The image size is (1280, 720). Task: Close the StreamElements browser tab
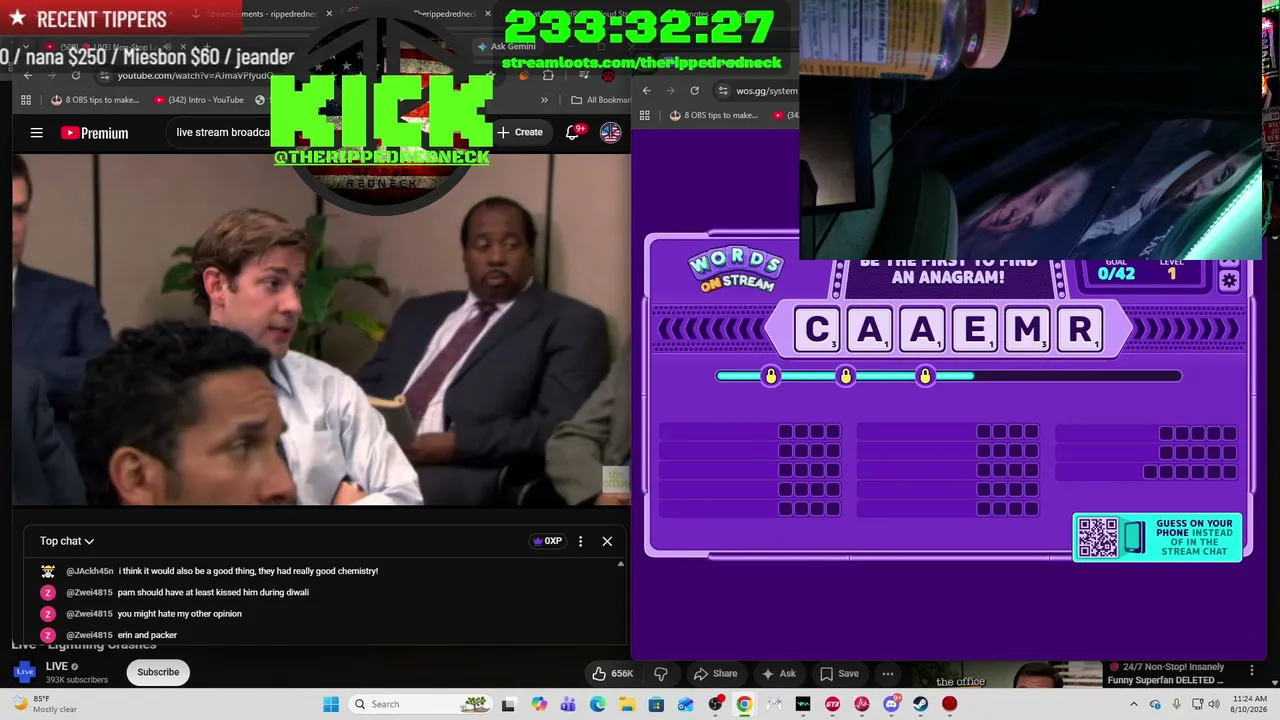click(x=329, y=14)
